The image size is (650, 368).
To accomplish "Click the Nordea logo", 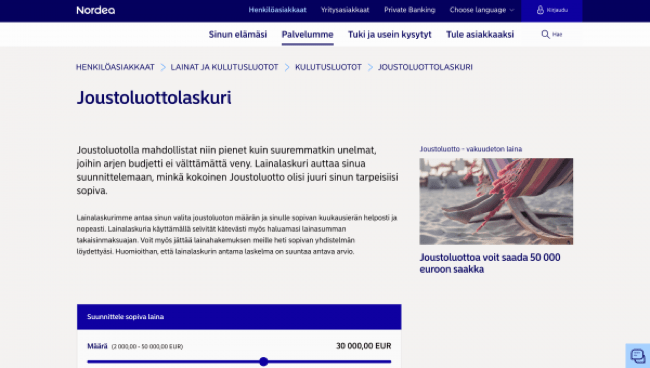I will [x=96, y=10].
